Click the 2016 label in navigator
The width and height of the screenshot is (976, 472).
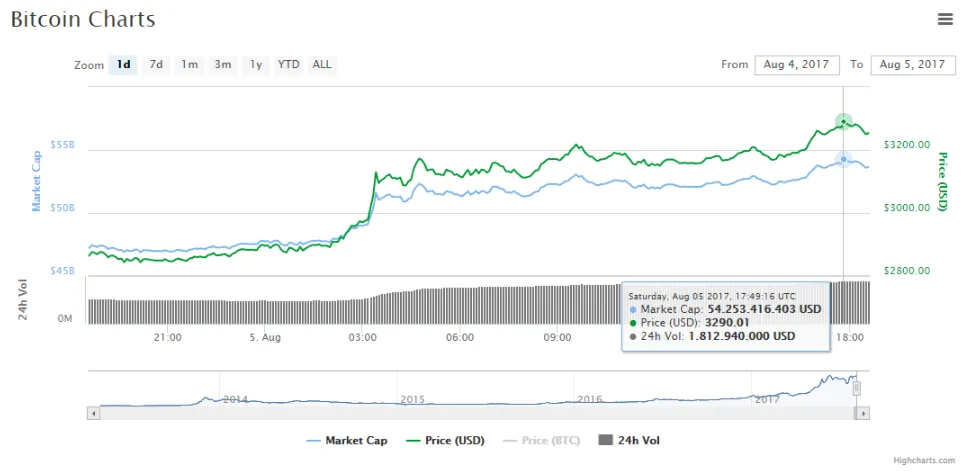(589, 399)
